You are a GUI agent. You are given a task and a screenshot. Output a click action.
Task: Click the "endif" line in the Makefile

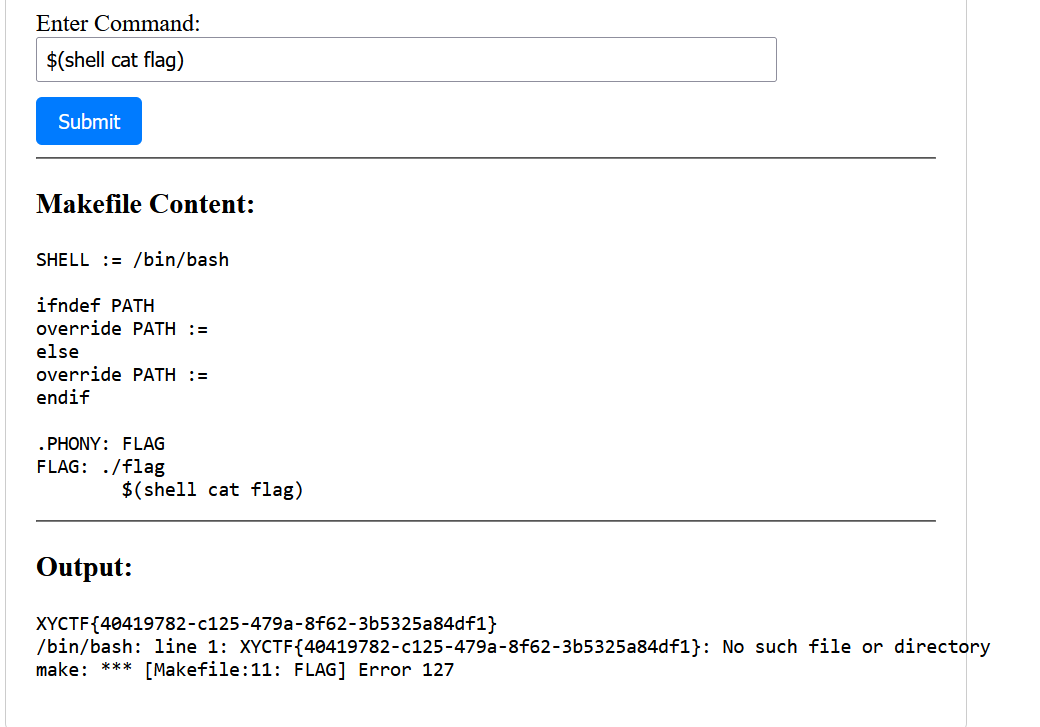62,398
